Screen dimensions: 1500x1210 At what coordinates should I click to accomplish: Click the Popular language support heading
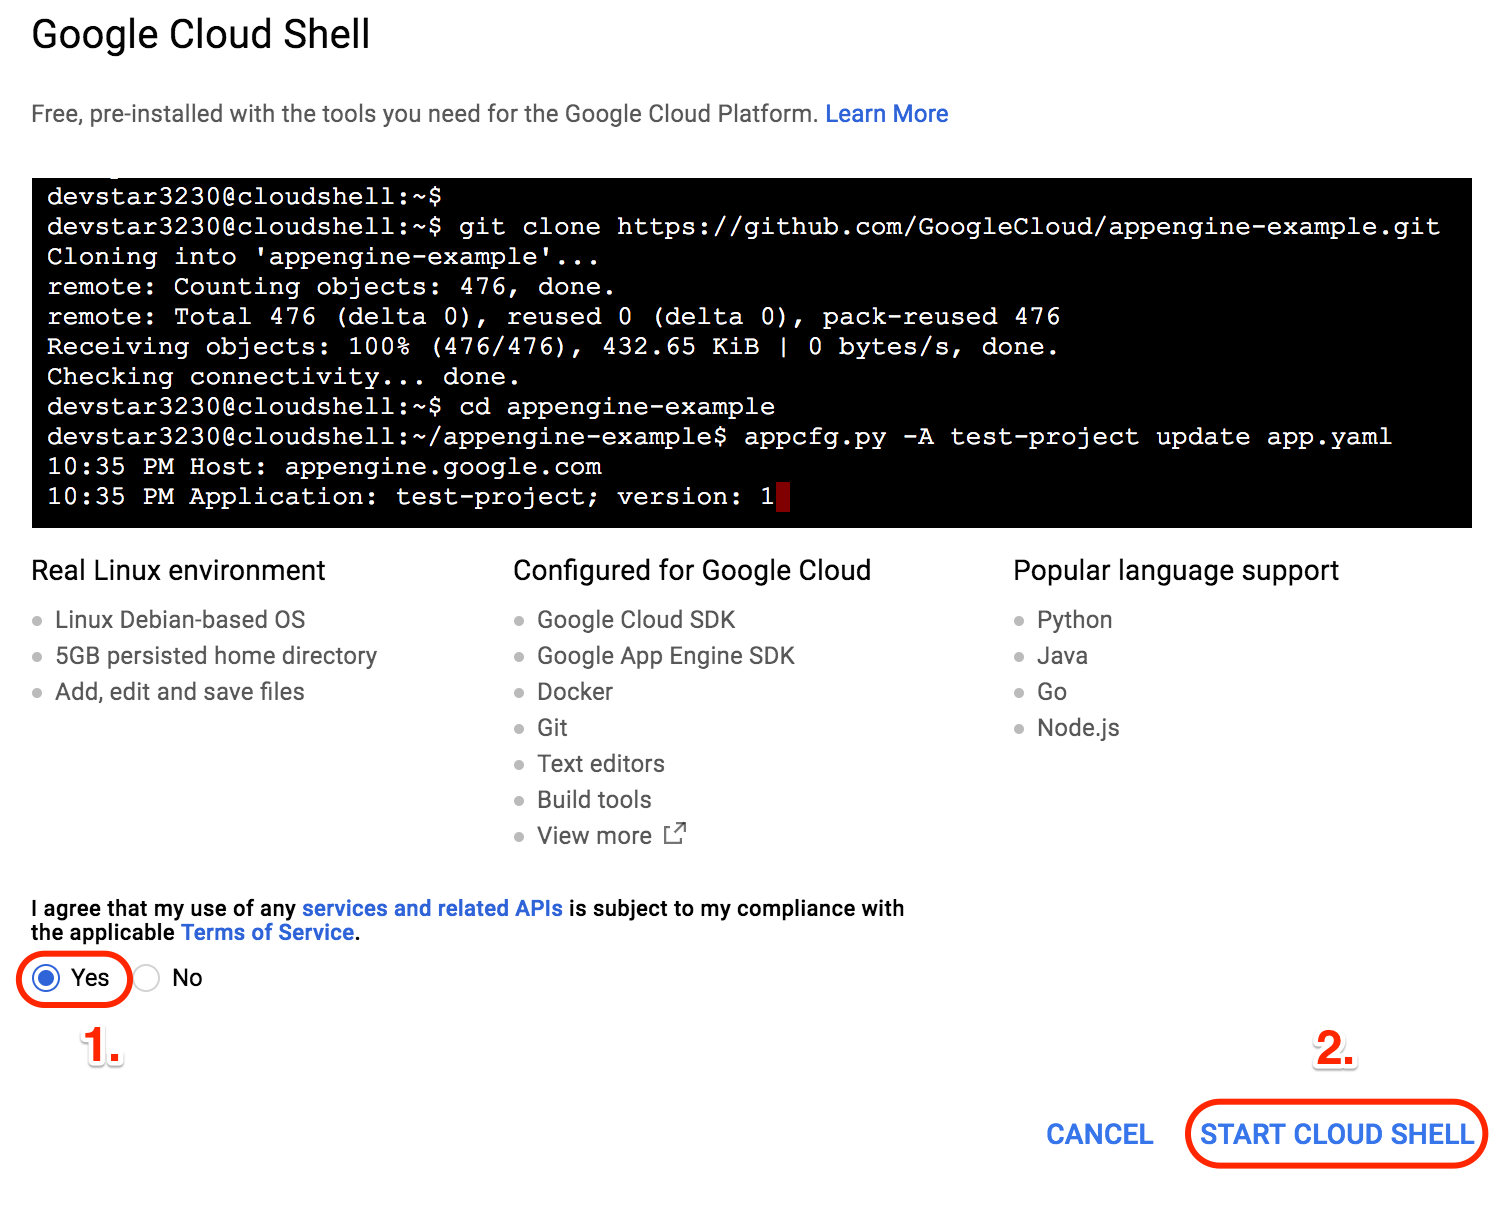click(x=1176, y=570)
